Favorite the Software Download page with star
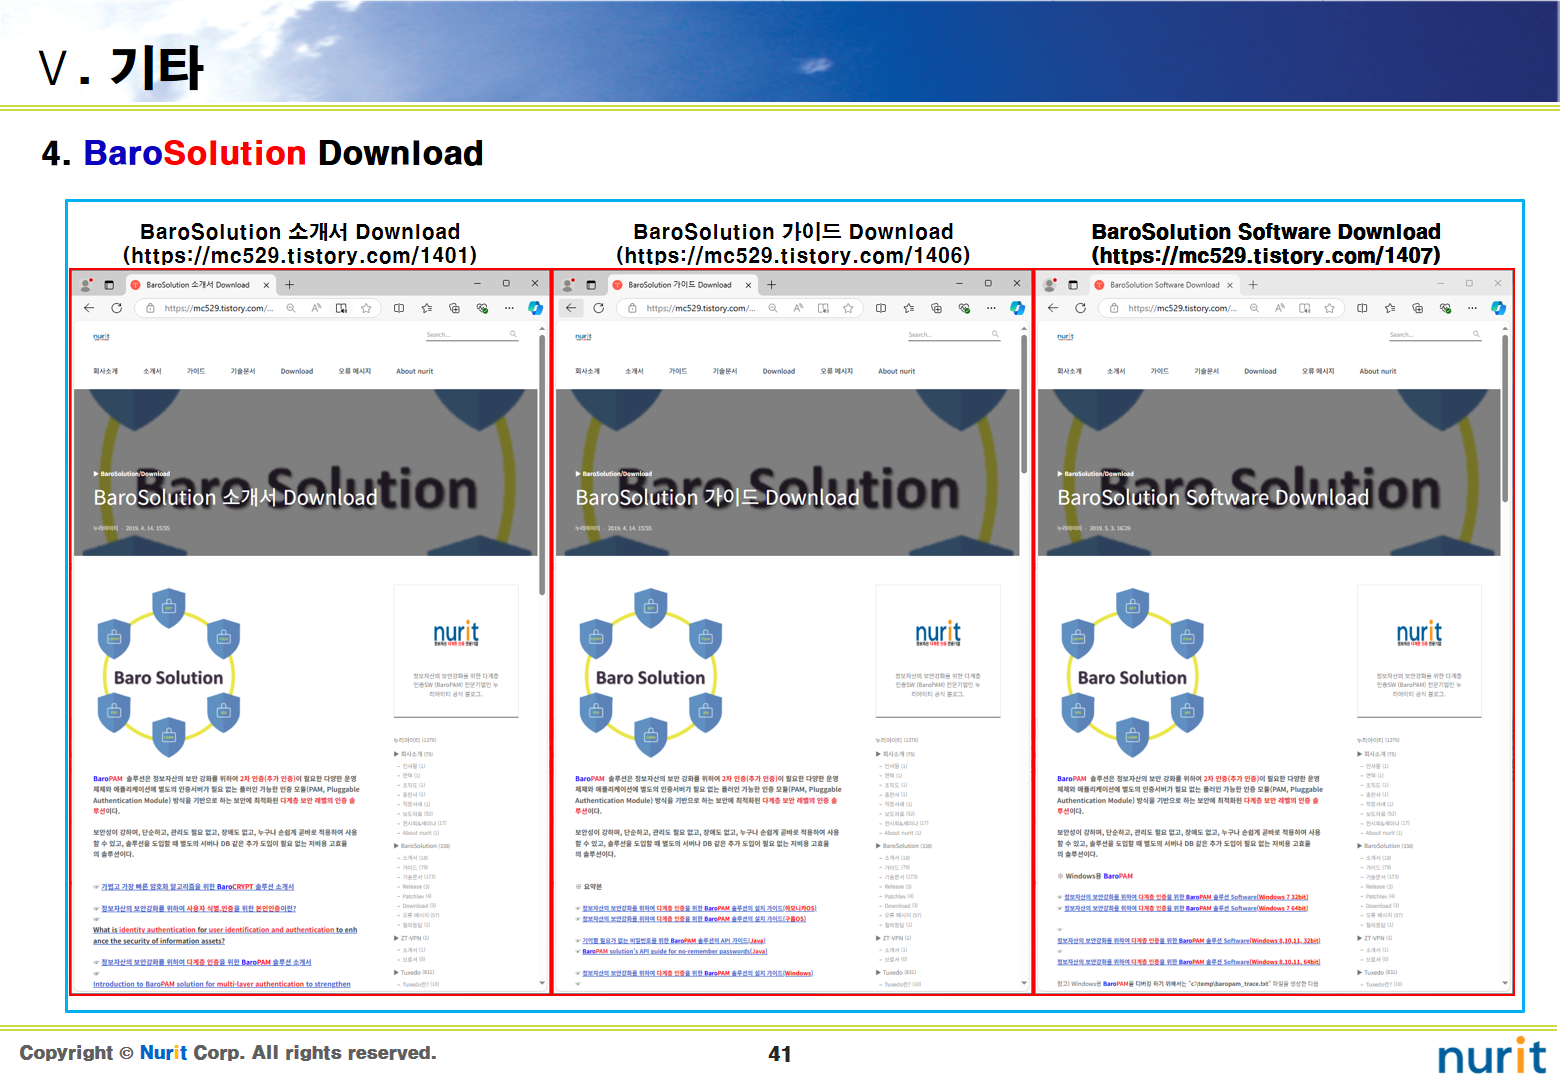This screenshot has height=1080, width=1560. 1329,308
